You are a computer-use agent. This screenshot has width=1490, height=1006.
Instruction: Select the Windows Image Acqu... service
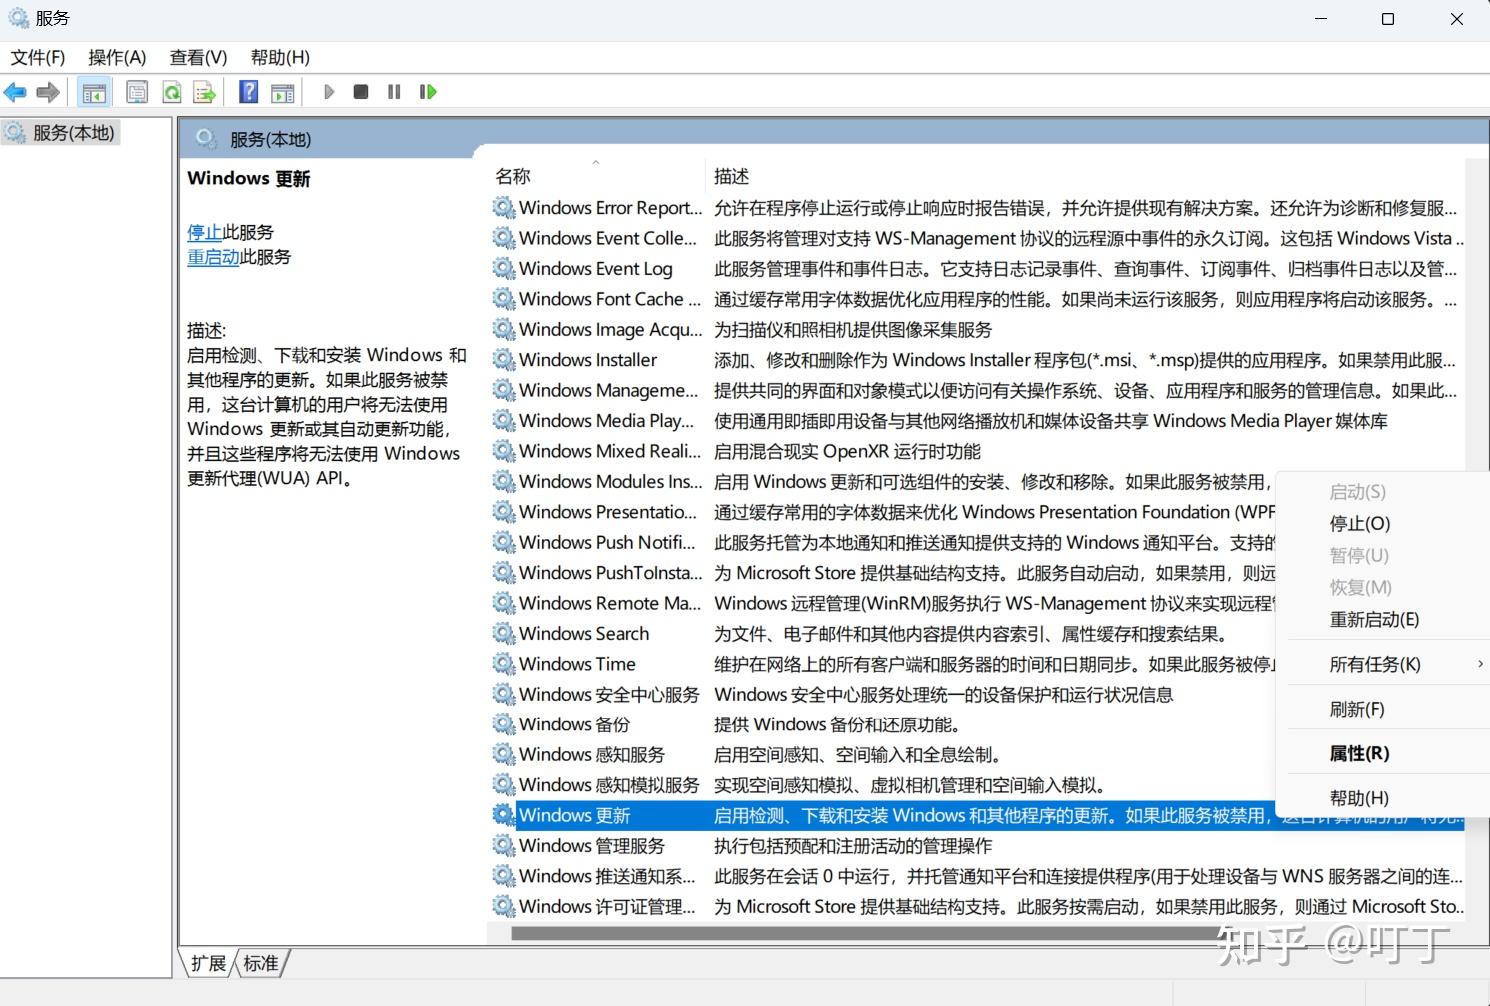(610, 330)
